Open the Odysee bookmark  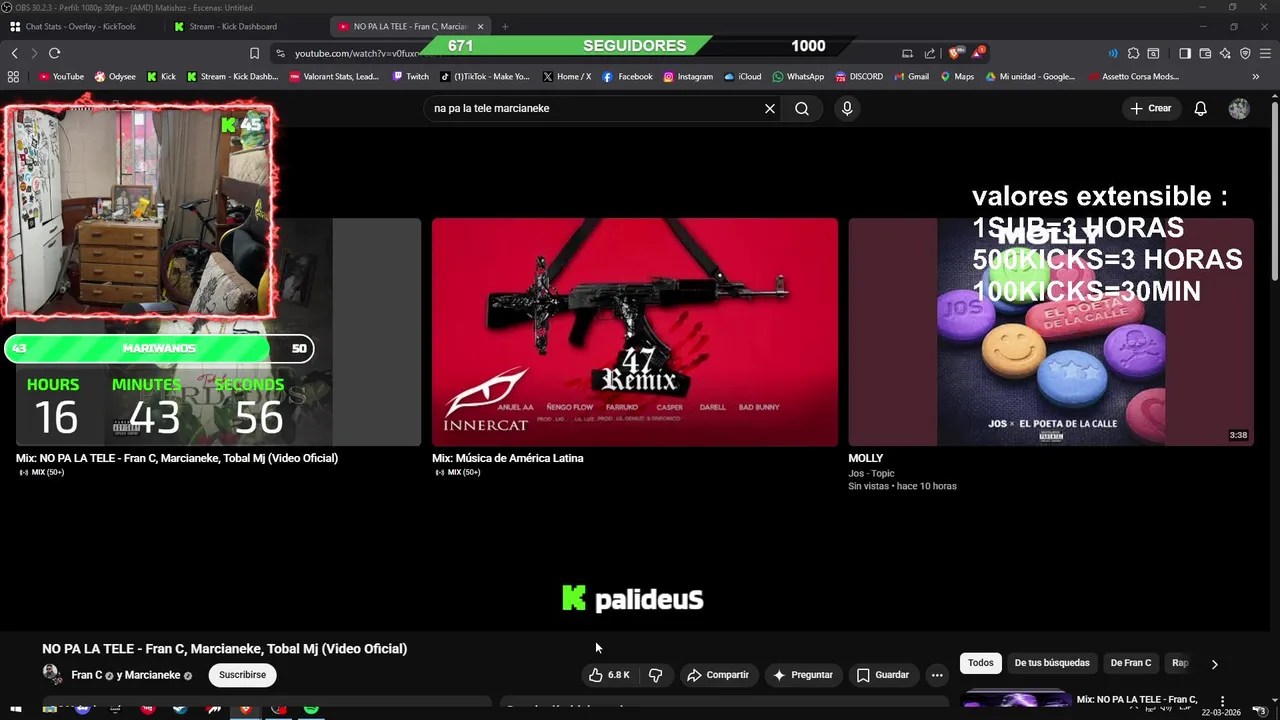tap(115, 76)
